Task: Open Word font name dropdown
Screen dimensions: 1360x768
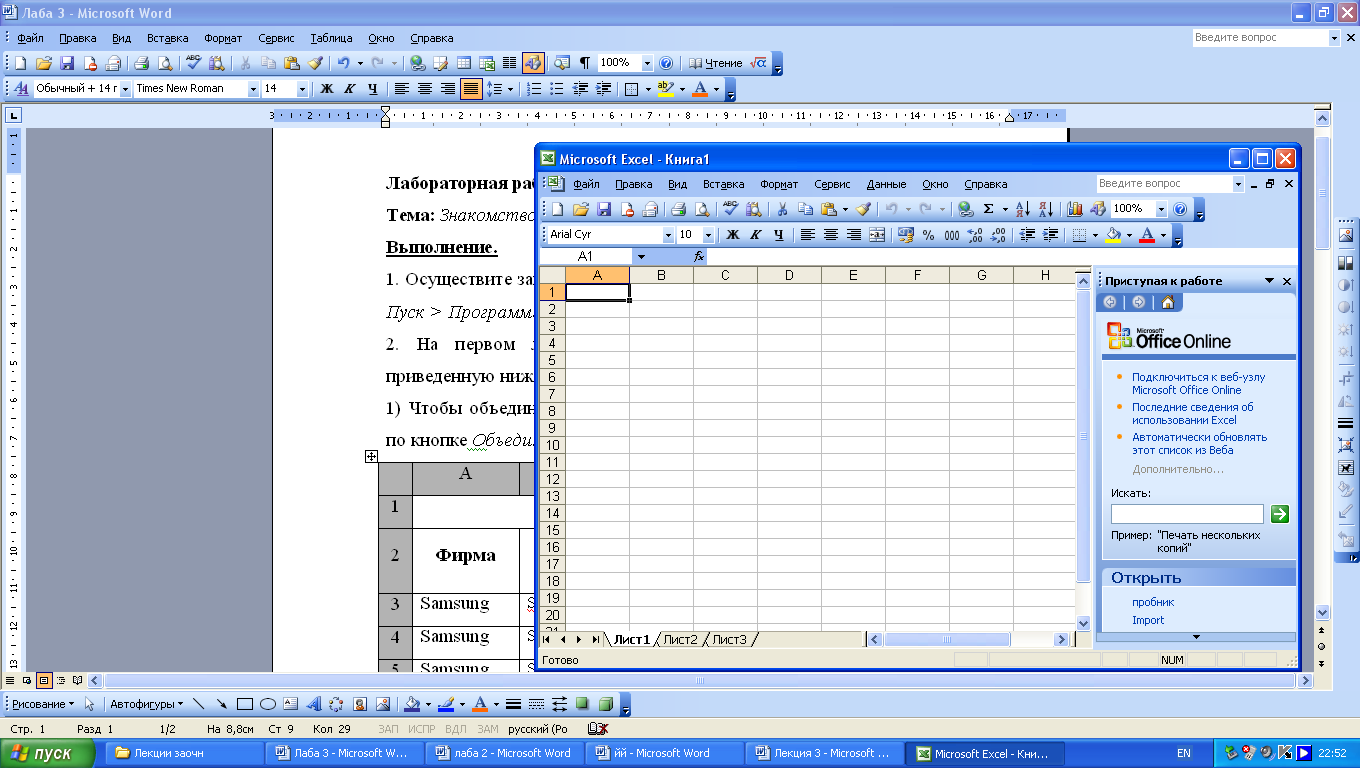Action: click(x=251, y=89)
